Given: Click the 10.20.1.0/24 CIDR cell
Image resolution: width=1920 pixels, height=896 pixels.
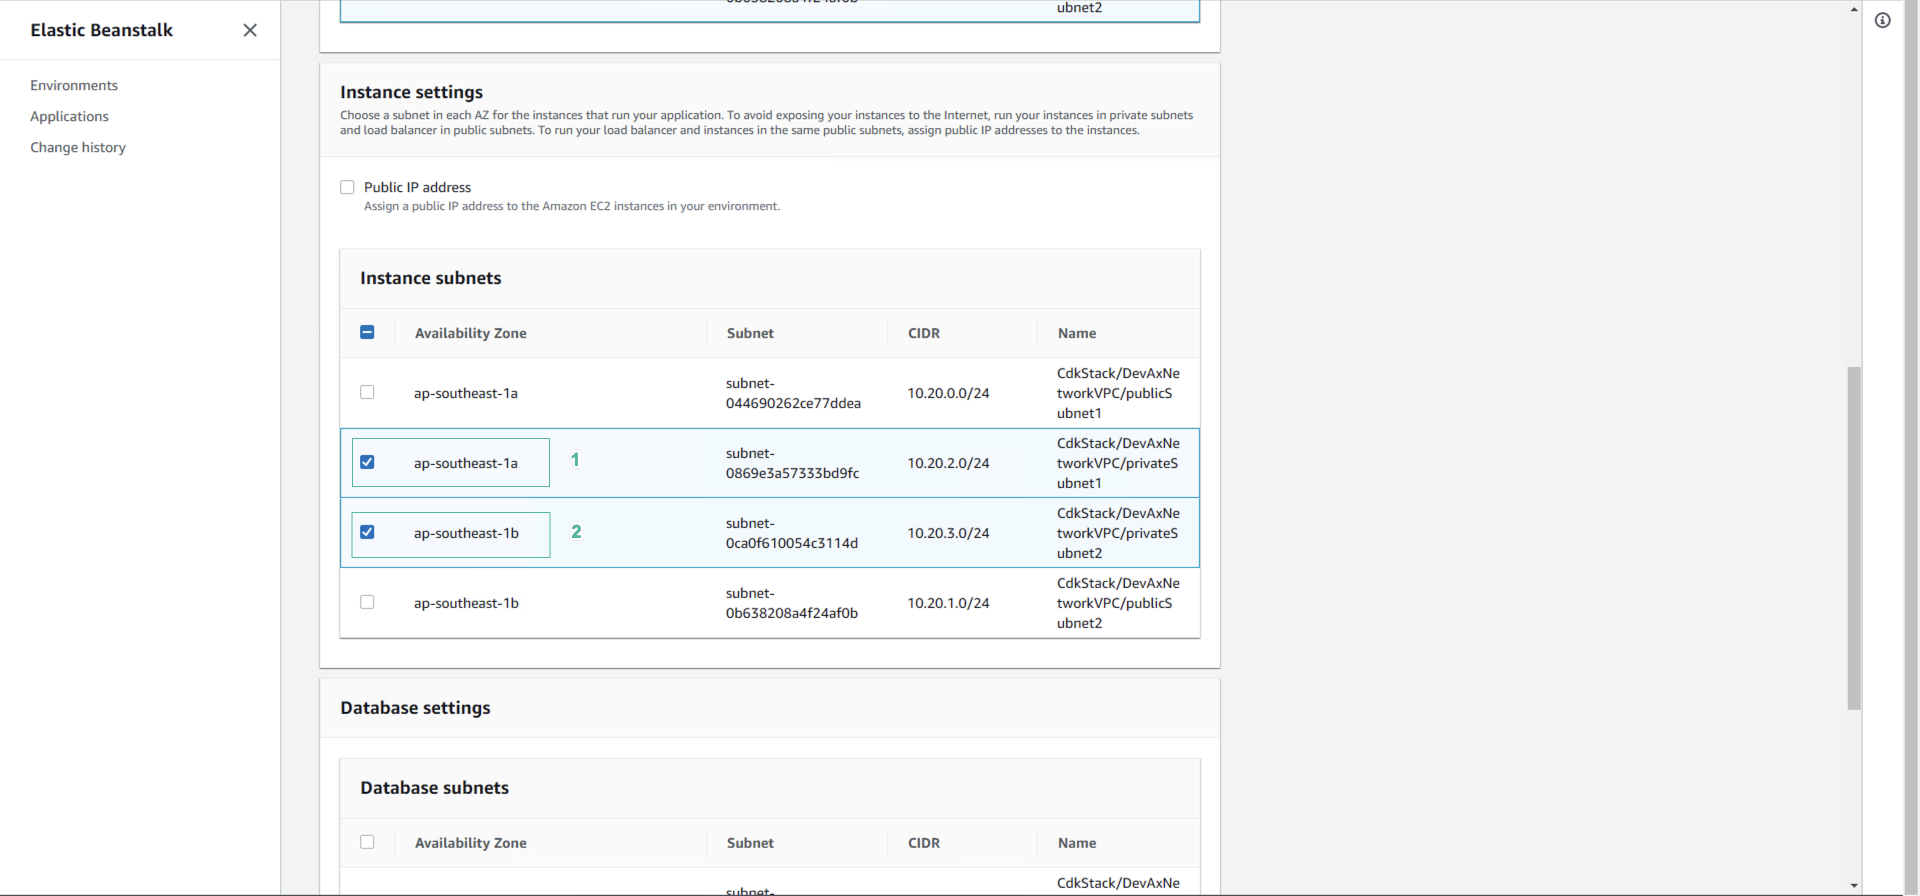Looking at the screenshot, I should coord(948,603).
